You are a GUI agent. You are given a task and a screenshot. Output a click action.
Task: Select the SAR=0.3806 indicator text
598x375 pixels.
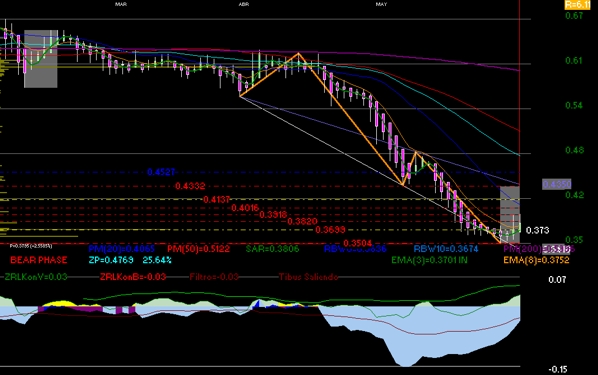[x=272, y=249]
